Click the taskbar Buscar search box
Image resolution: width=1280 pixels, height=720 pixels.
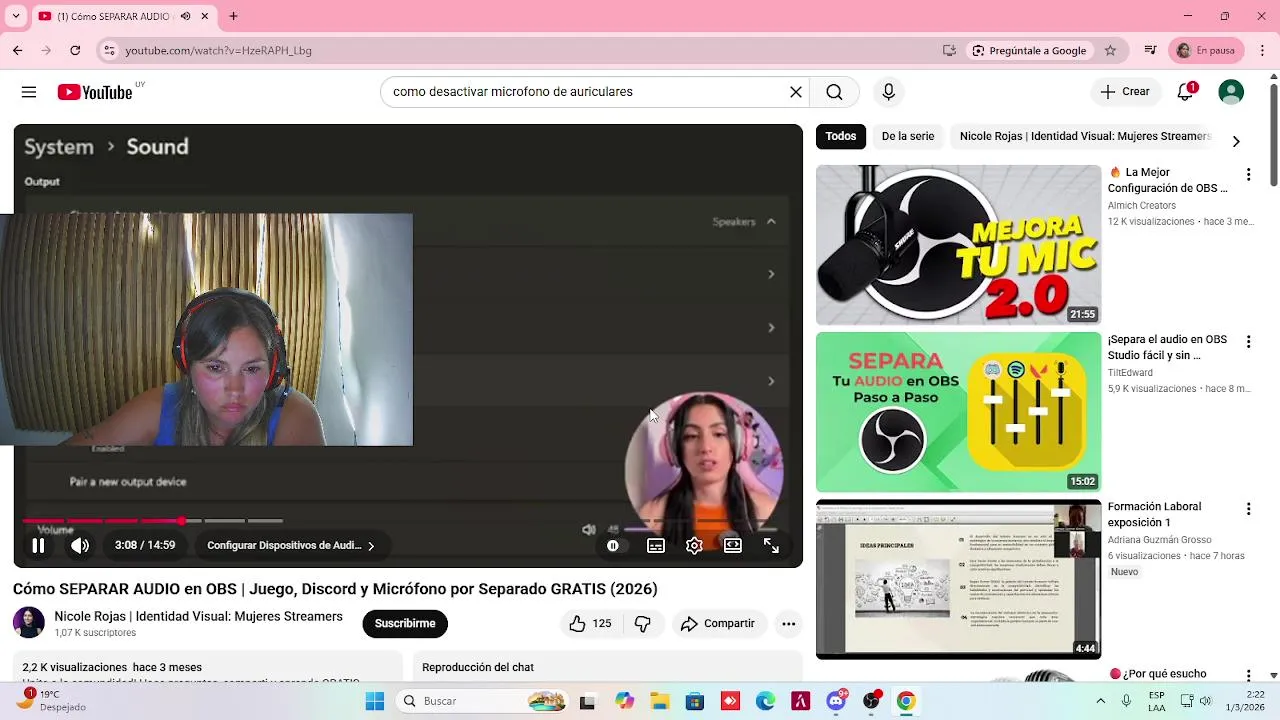(482, 701)
